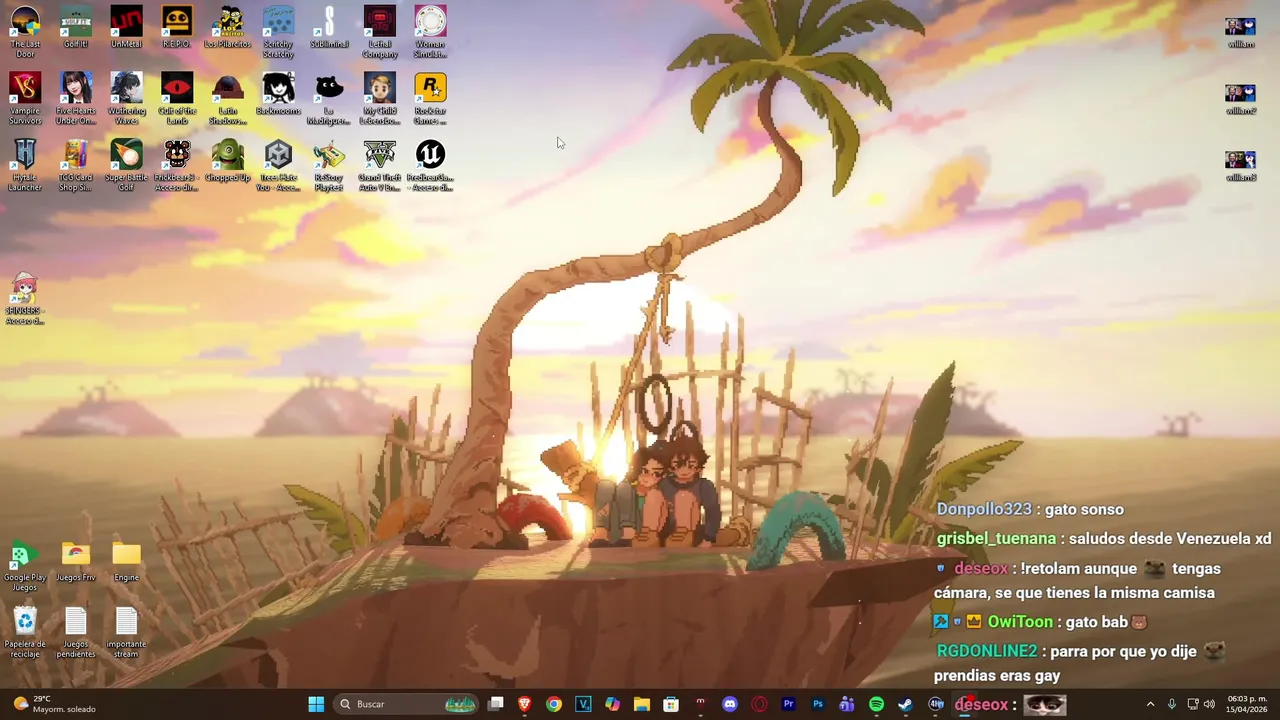
Task: Open the Backrooms shortcut
Action: [x=278, y=95]
